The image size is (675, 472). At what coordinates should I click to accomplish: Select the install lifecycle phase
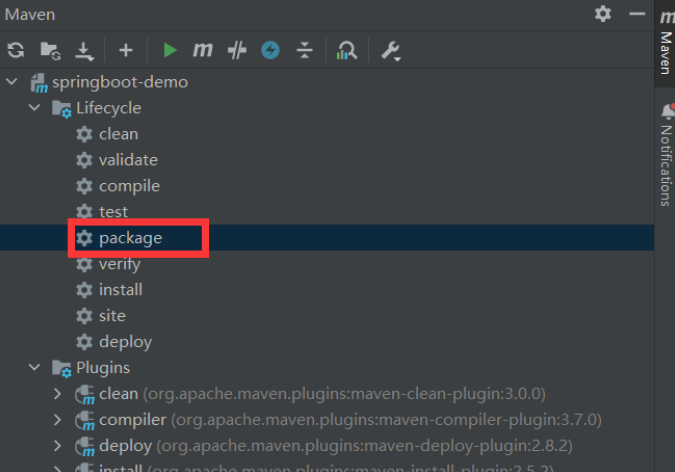(x=121, y=290)
